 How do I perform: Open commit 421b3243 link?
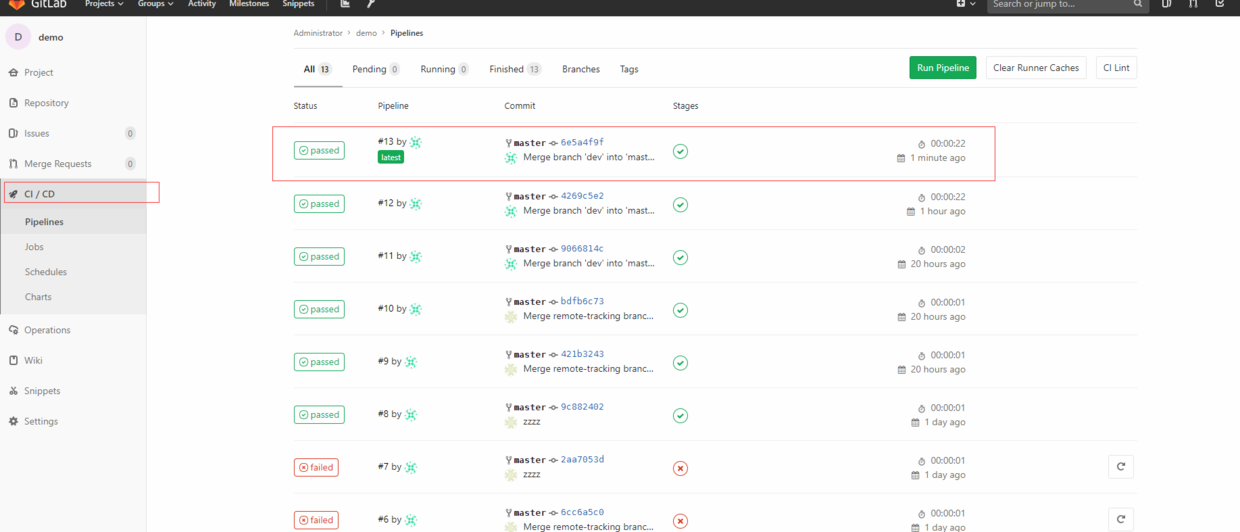(582, 354)
